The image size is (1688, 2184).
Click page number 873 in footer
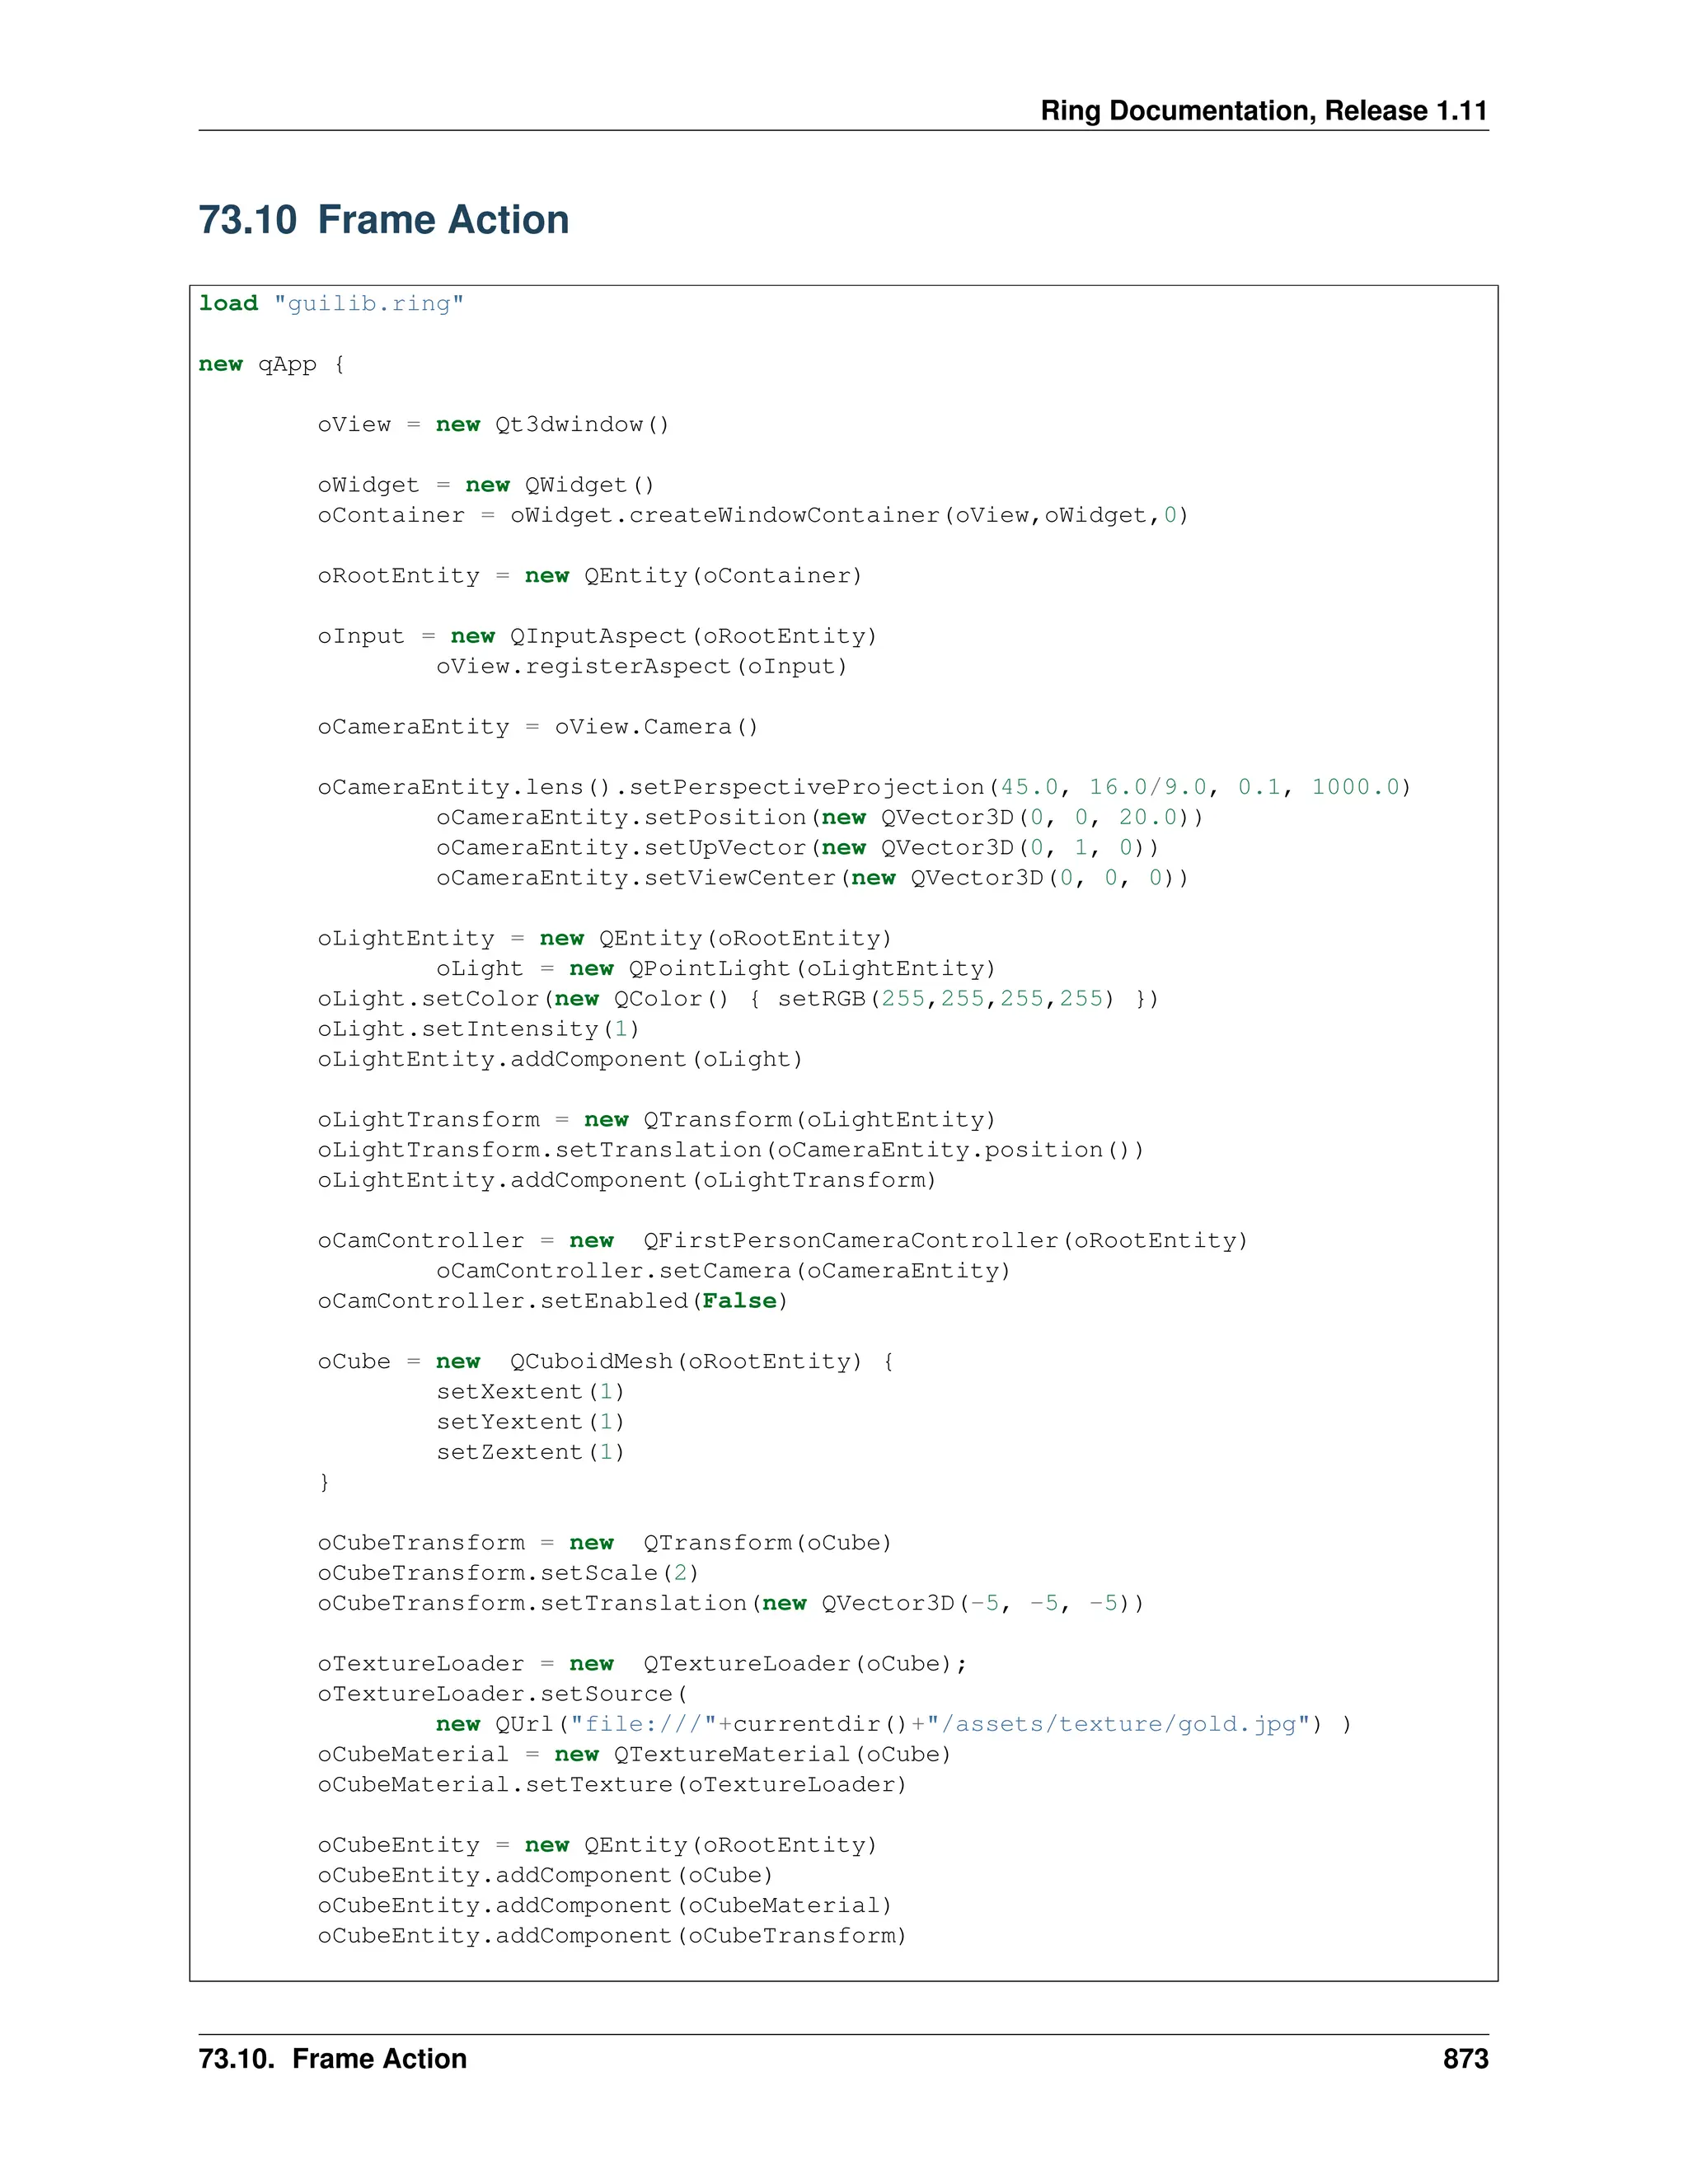(1465, 2059)
